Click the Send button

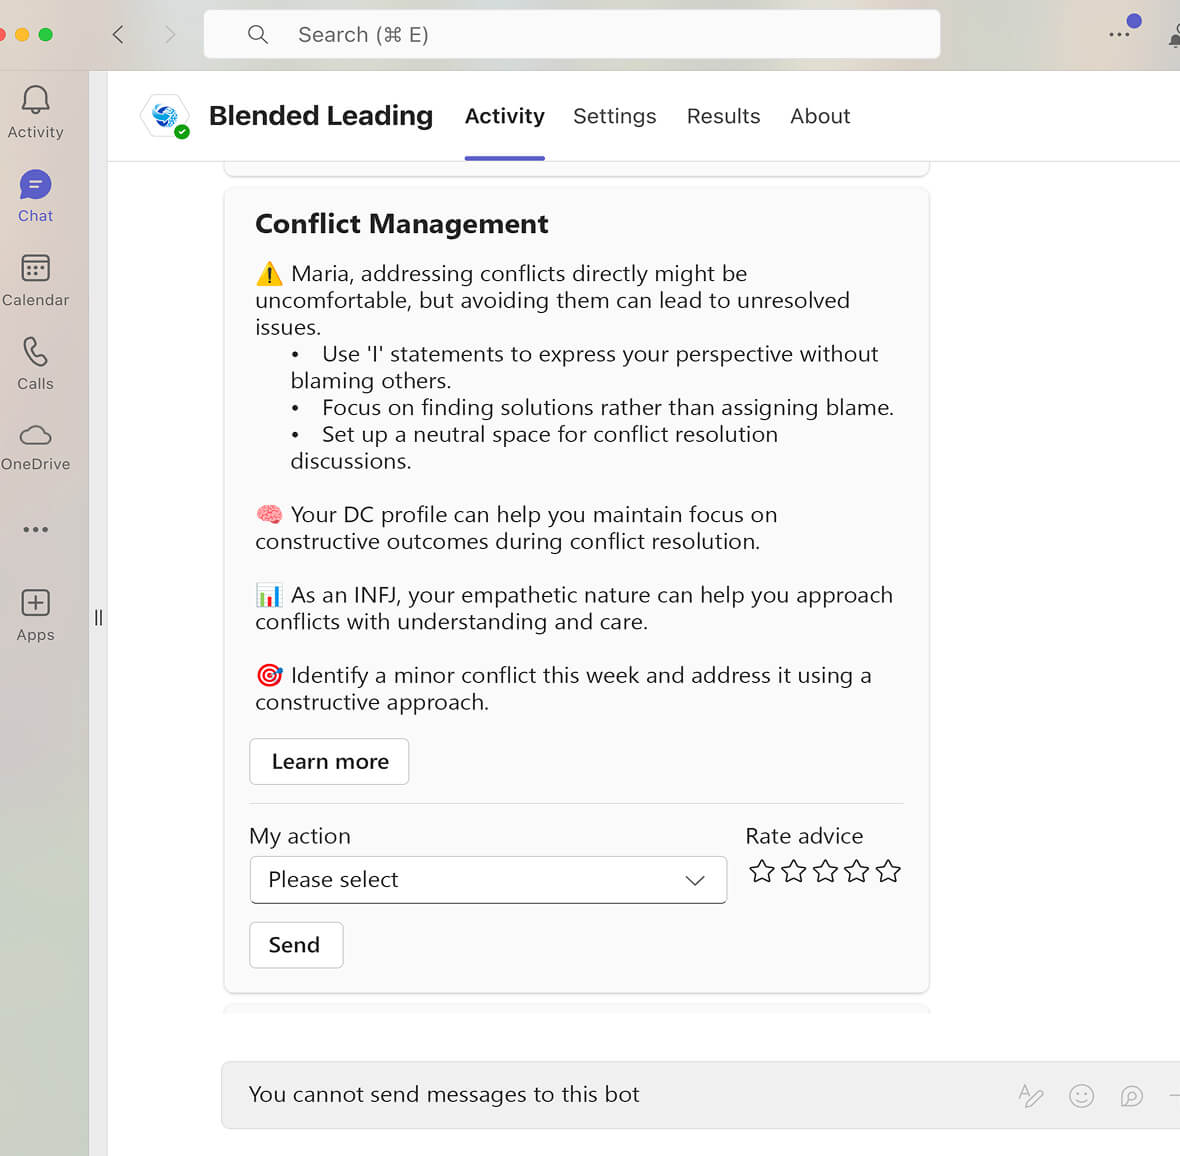click(295, 945)
